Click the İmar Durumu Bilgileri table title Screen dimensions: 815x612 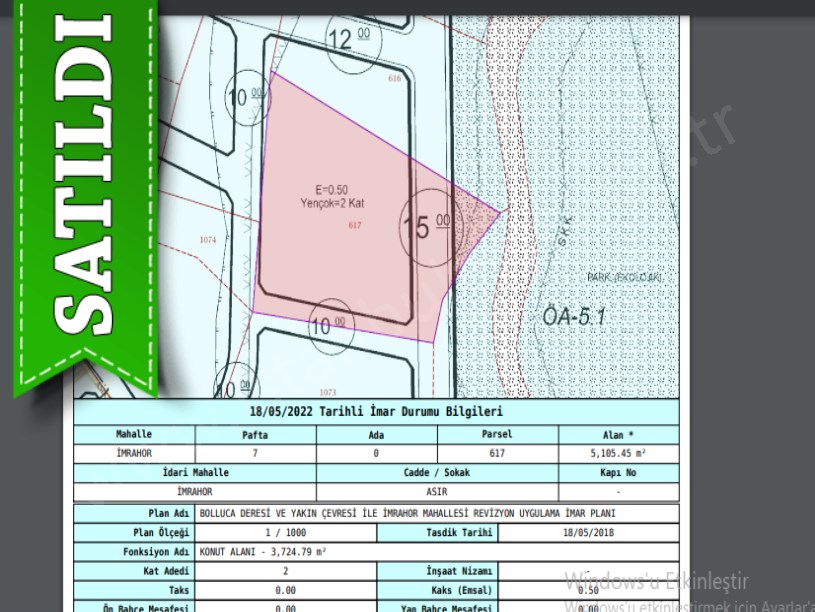point(375,412)
